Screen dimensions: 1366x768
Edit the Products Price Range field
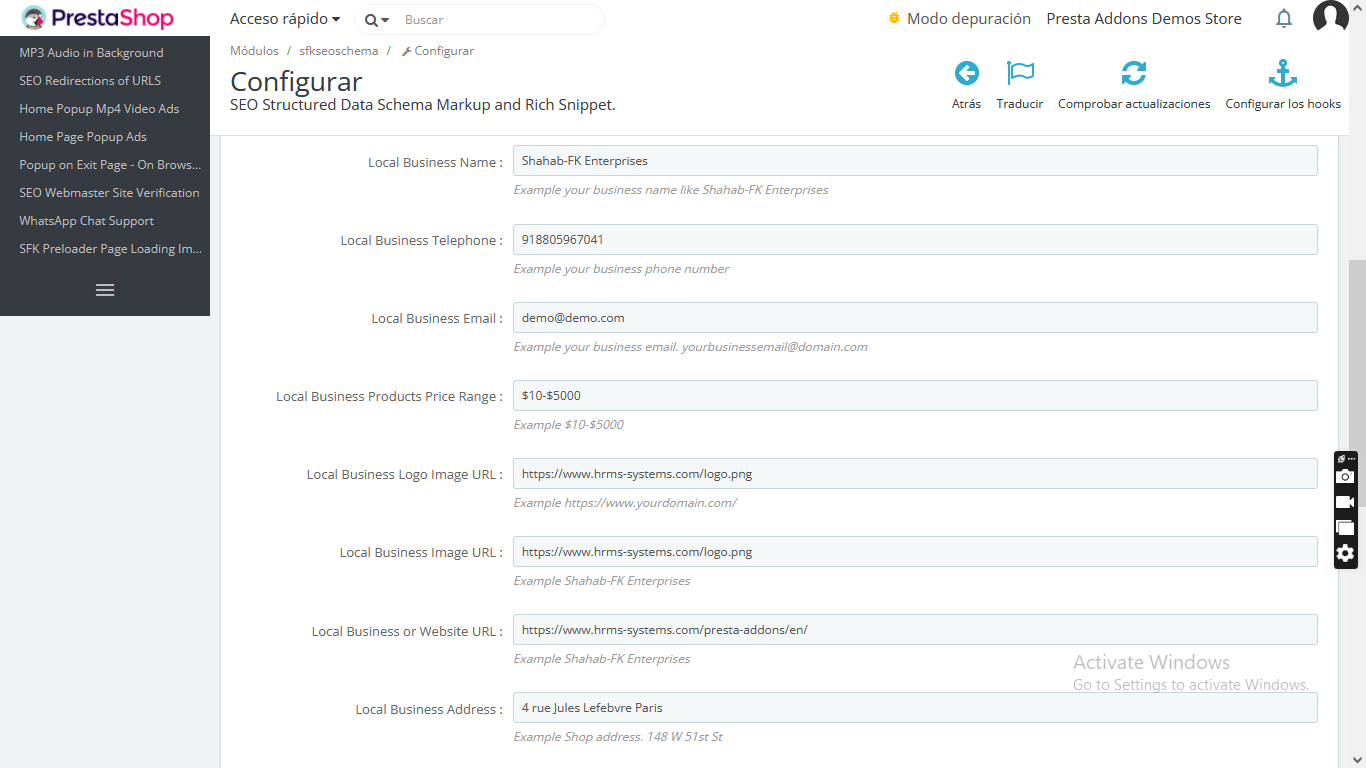915,395
